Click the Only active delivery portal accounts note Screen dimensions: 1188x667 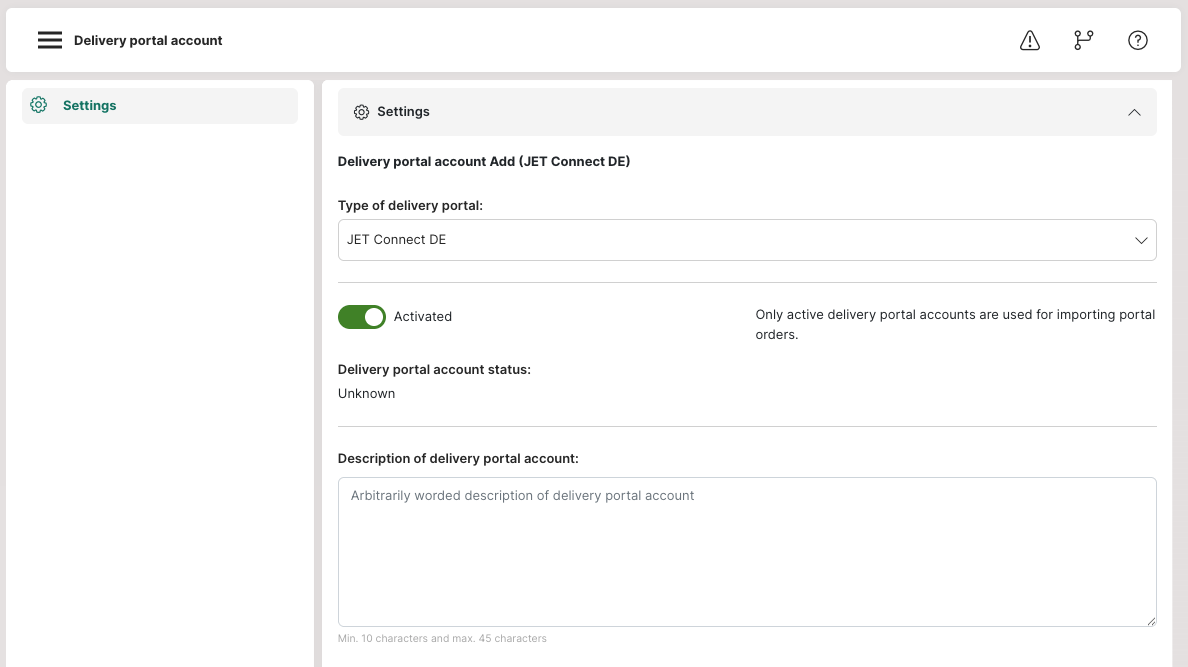tap(955, 324)
